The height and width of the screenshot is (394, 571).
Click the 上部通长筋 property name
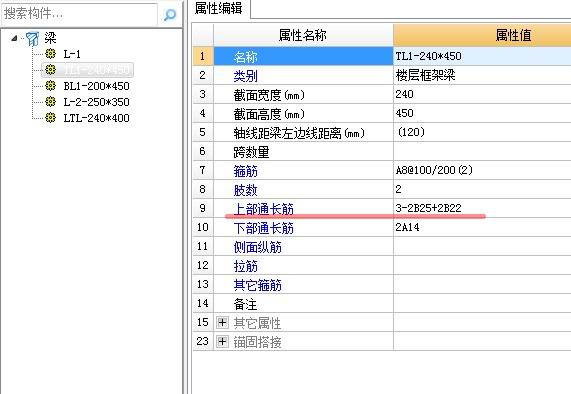pyautogui.click(x=264, y=209)
